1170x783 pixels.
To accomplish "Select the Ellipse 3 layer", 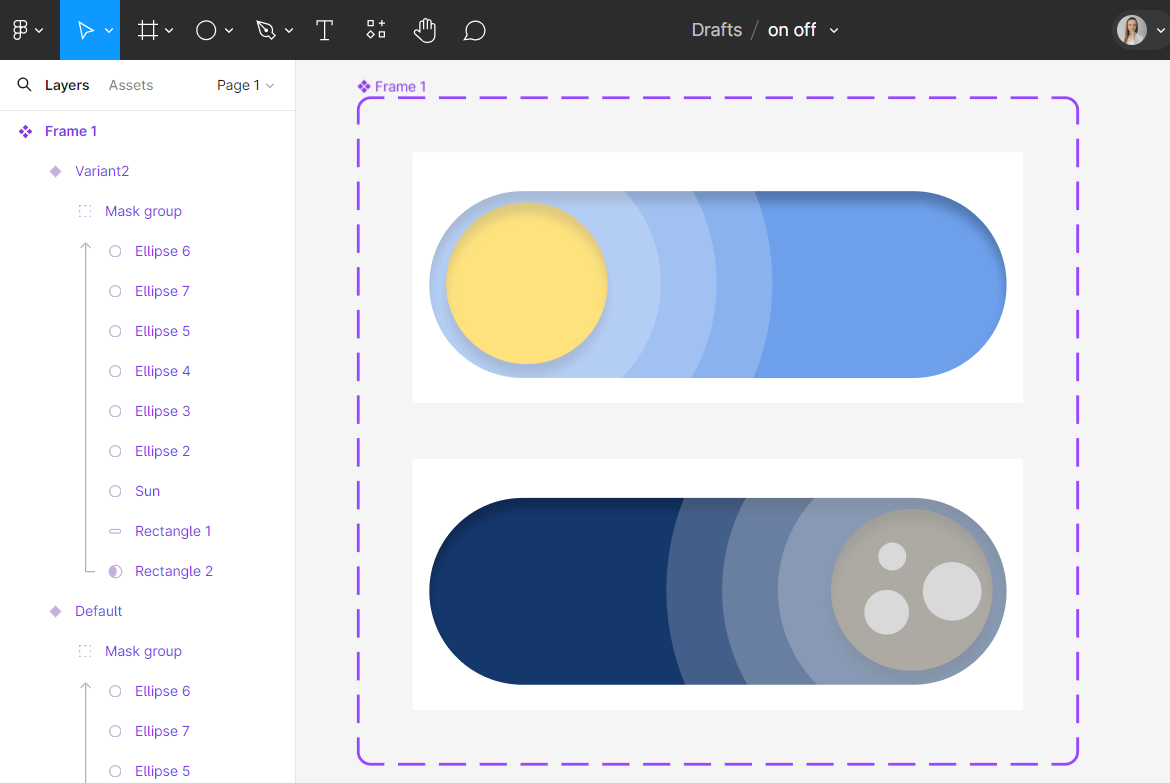I will 163,411.
